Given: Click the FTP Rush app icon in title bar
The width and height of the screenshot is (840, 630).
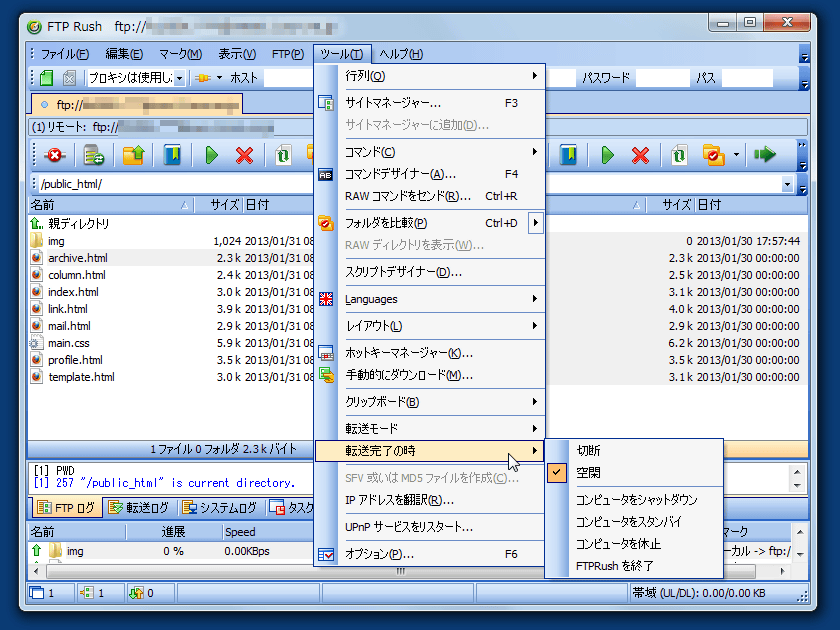Looking at the screenshot, I should point(35,26).
